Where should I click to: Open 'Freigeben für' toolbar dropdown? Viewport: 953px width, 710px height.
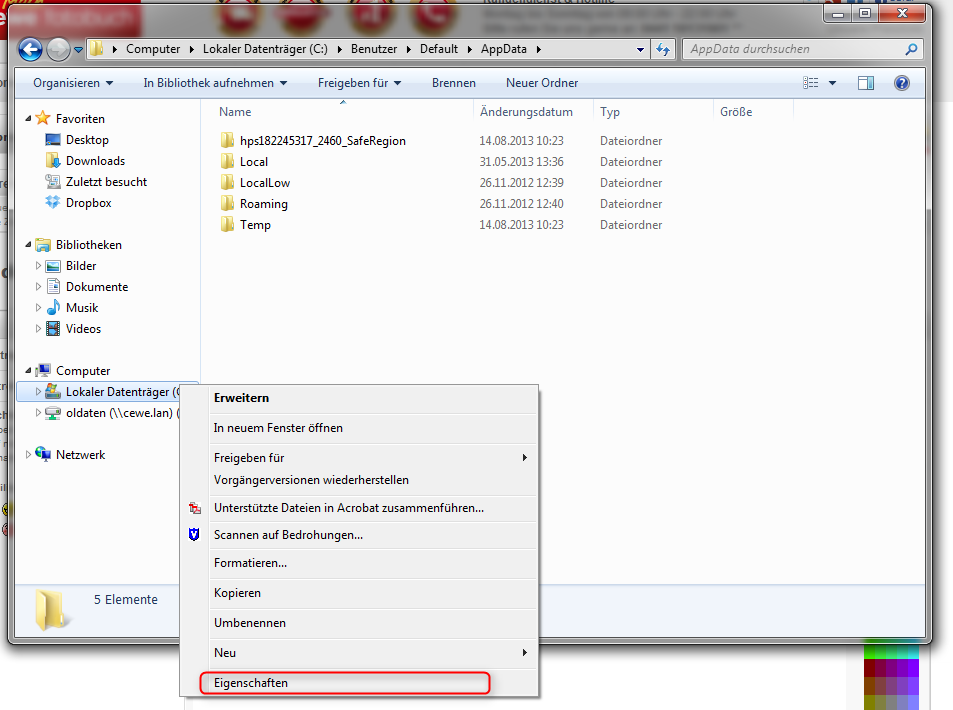[360, 83]
